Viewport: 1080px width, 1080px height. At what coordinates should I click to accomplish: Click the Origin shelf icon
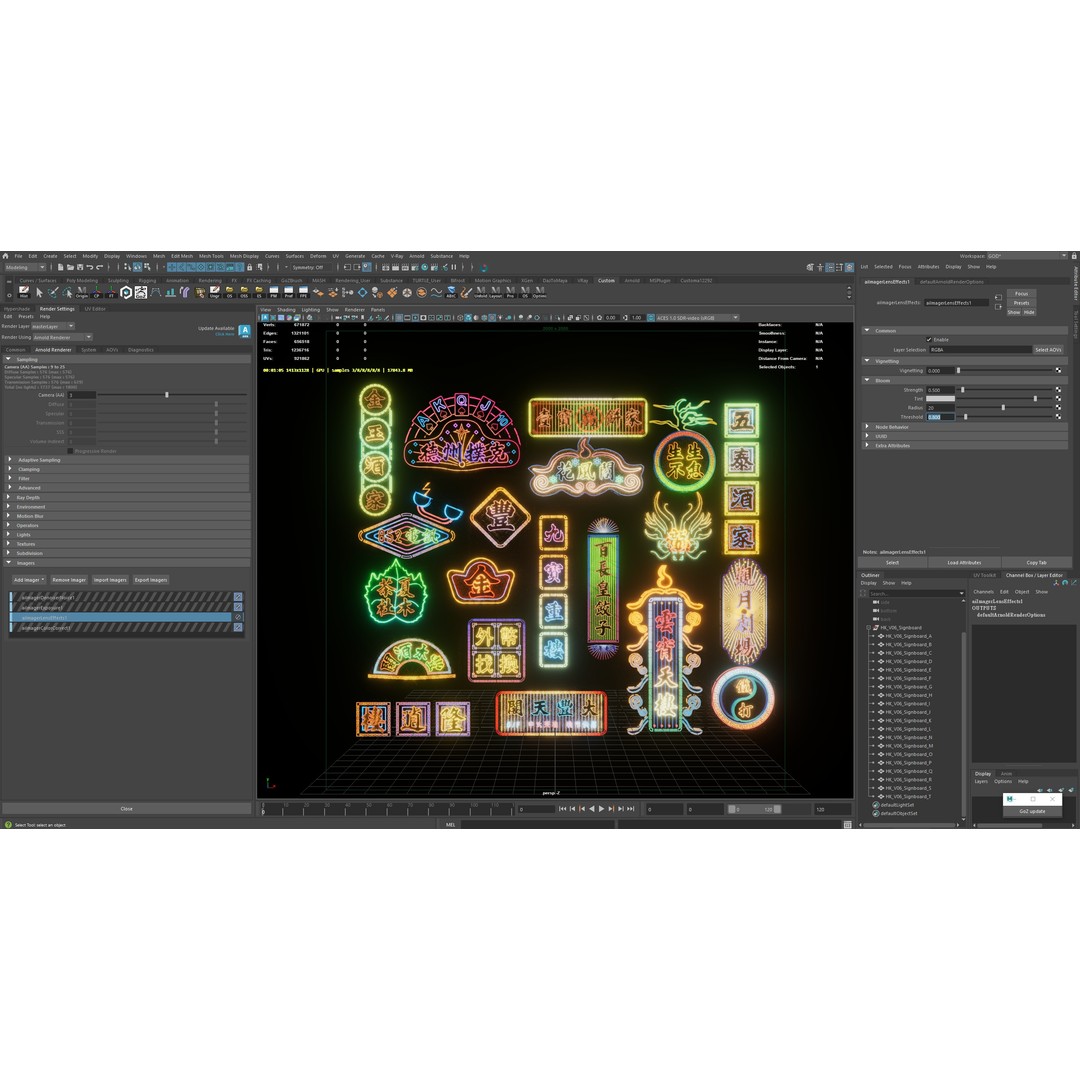[82, 292]
